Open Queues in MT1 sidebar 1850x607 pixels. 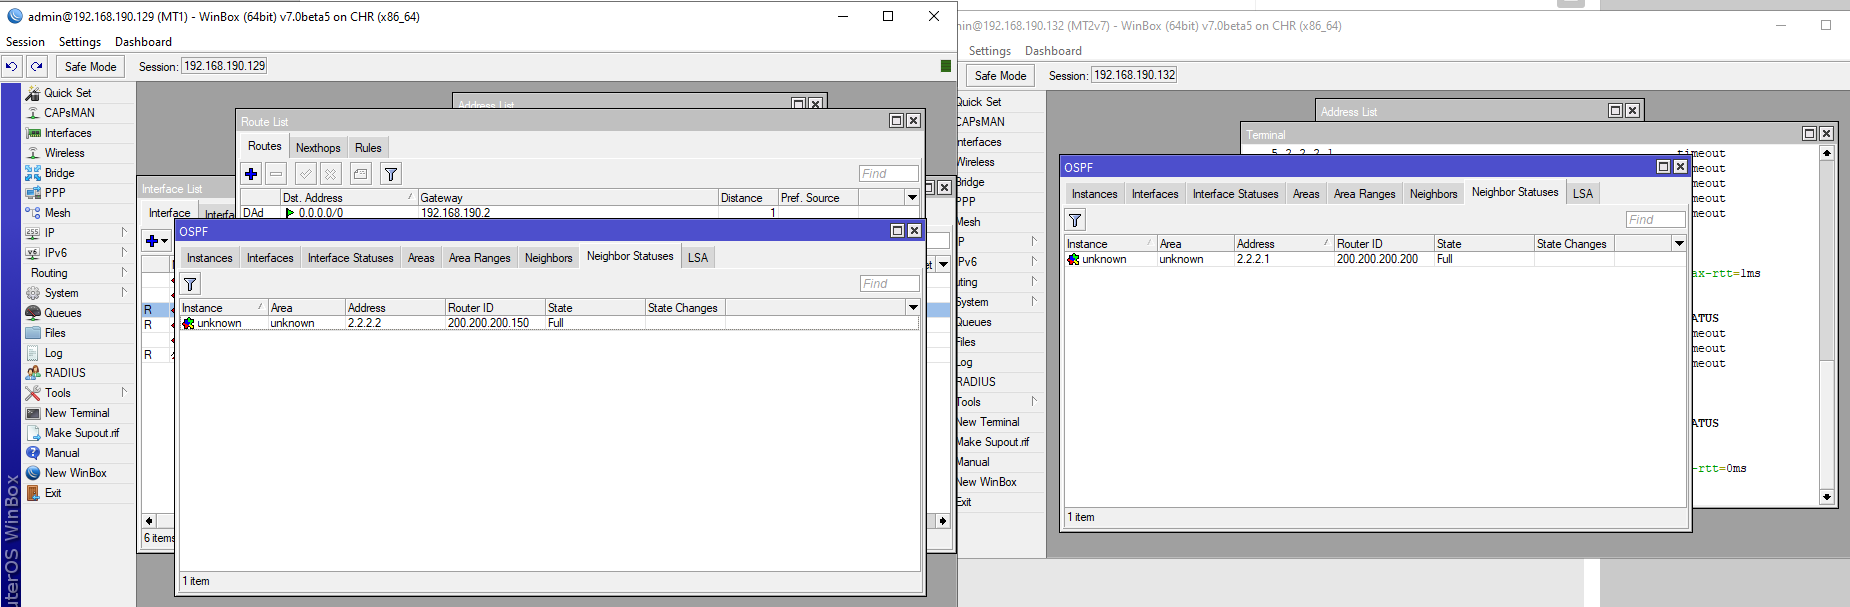point(63,313)
